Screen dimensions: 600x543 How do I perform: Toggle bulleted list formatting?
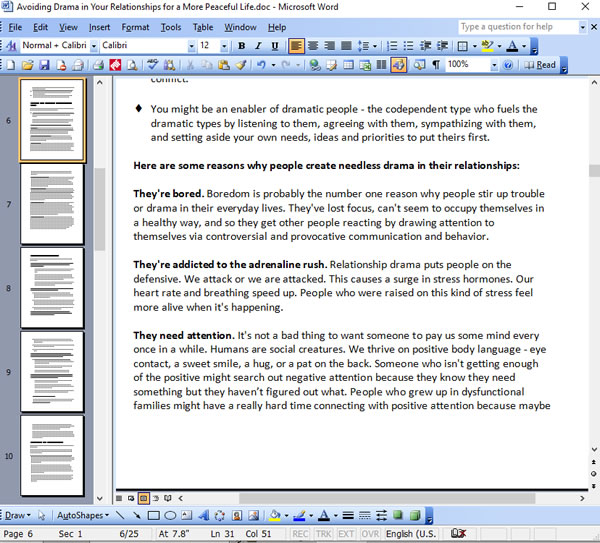point(409,46)
